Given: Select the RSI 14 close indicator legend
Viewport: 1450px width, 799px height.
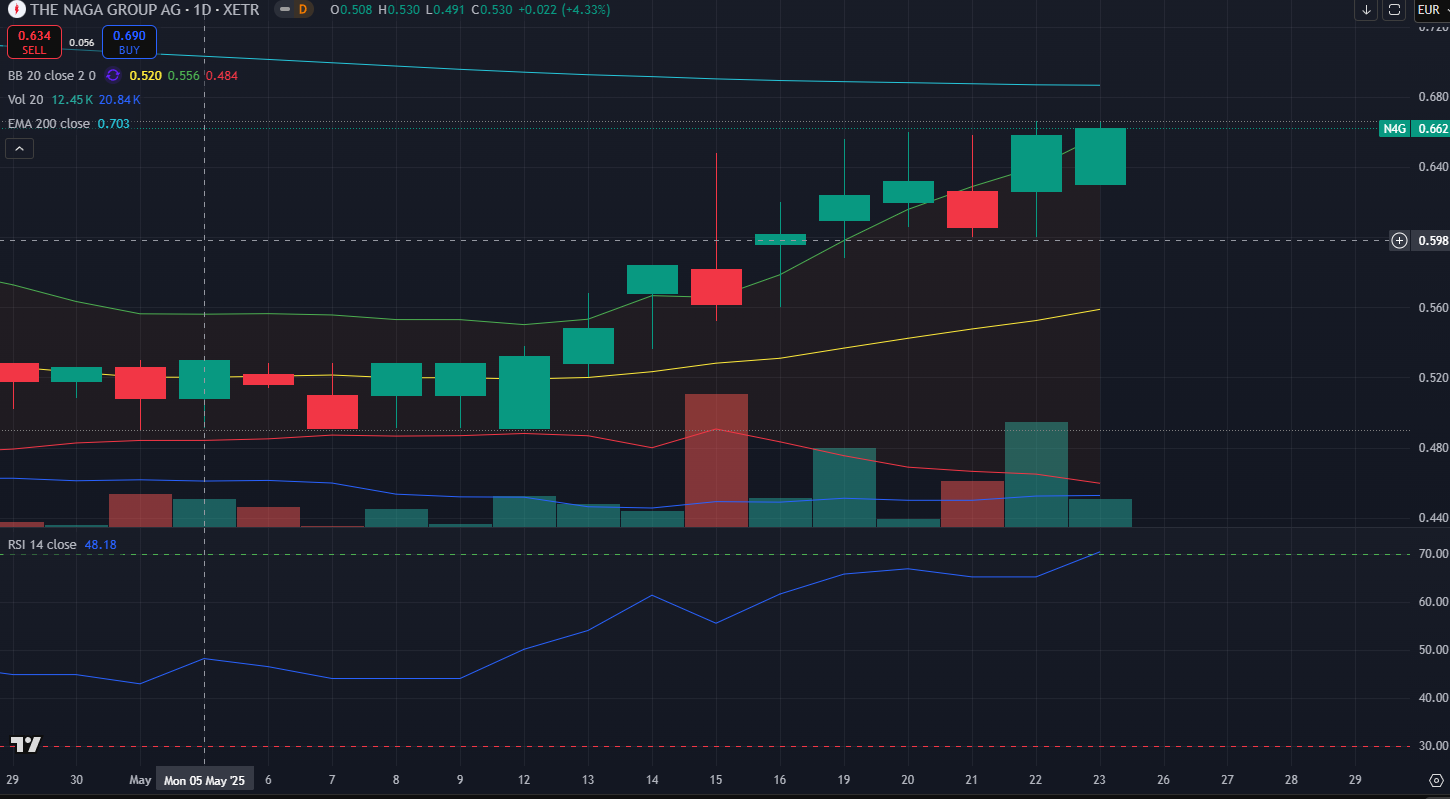Looking at the screenshot, I should click(x=41, y=545).
